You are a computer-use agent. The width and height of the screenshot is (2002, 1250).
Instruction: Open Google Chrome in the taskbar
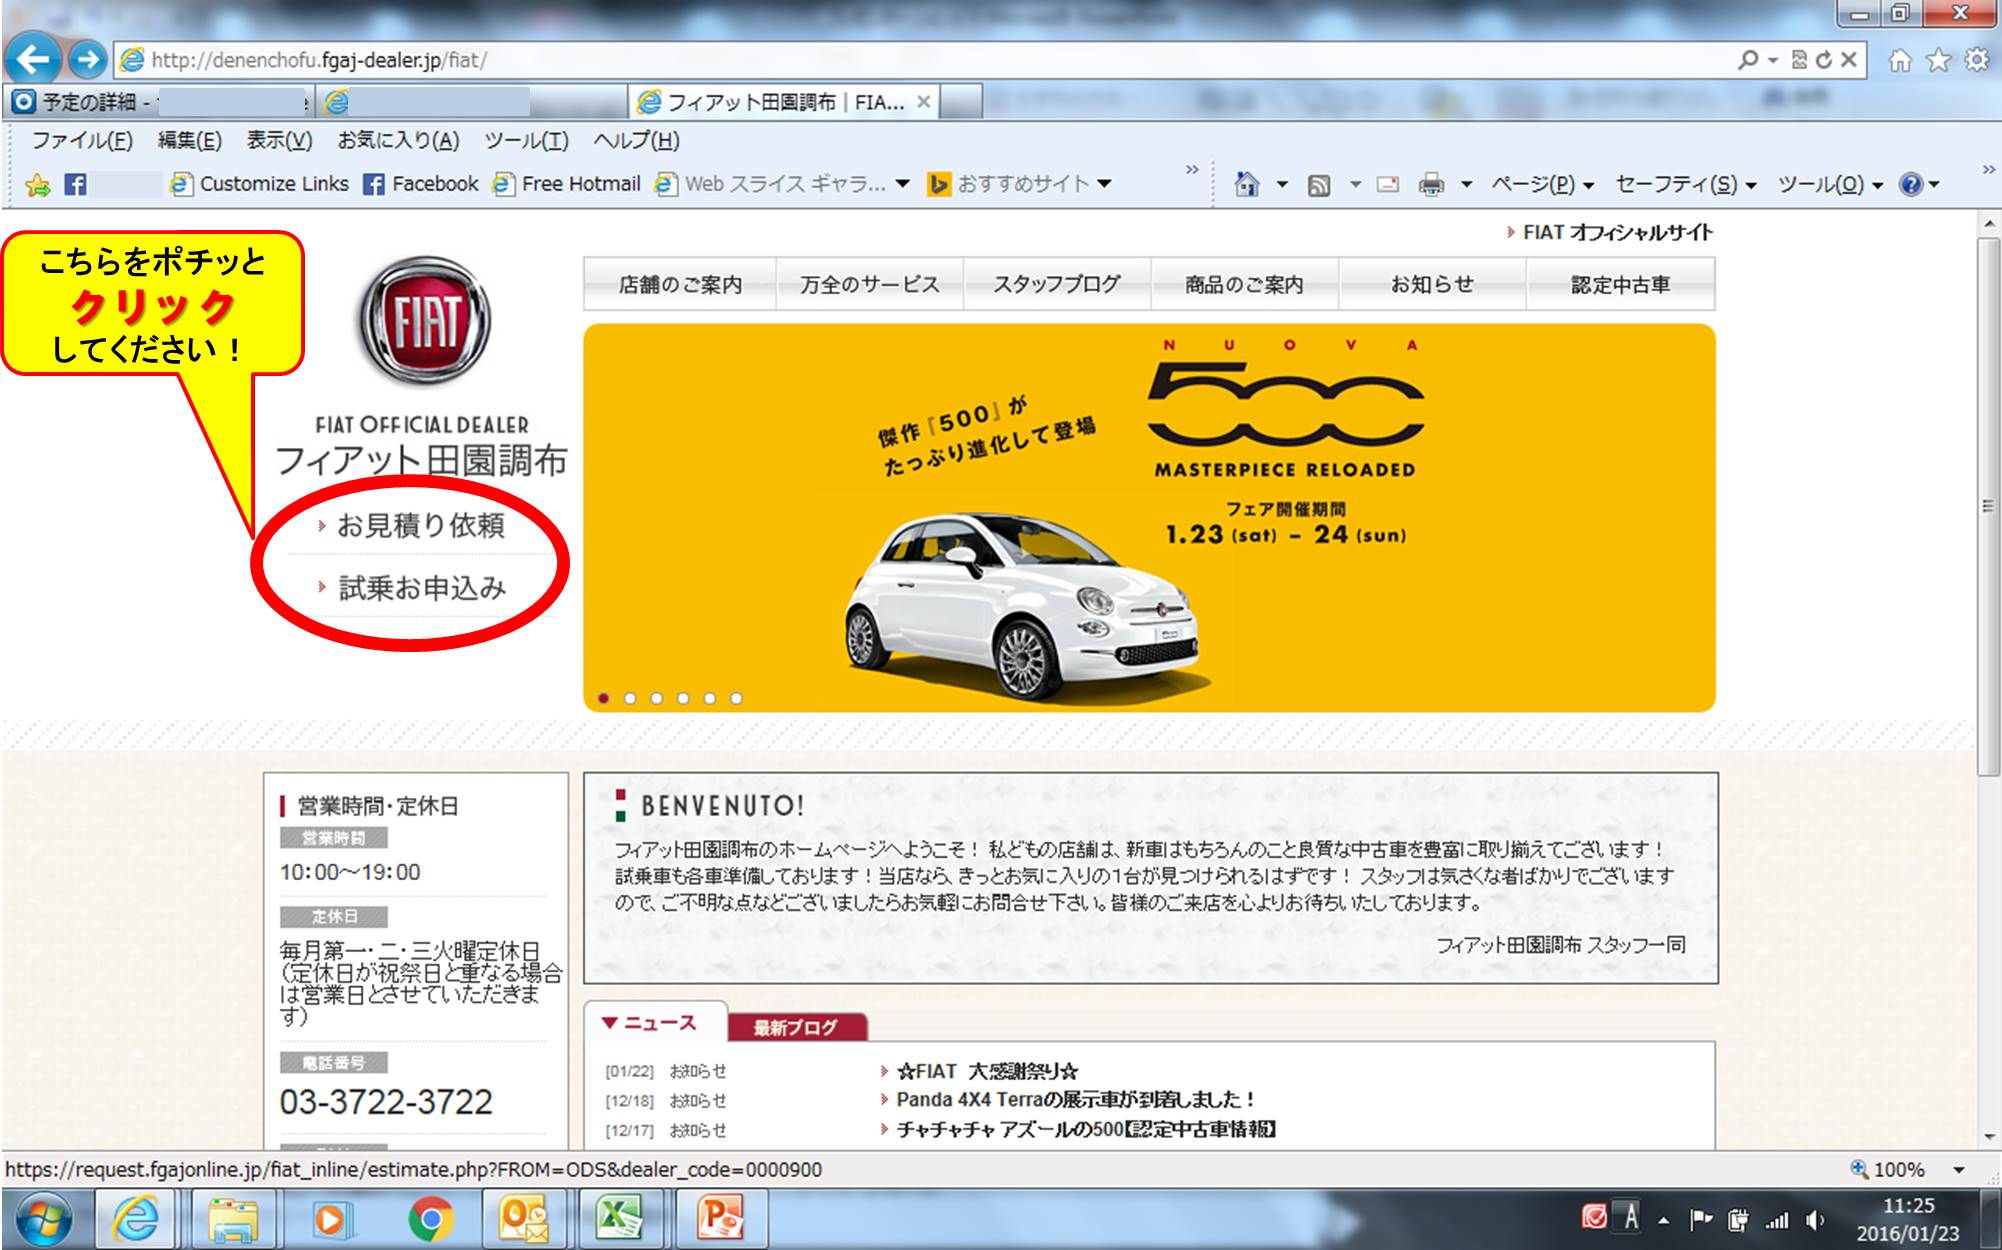[x=430, y=1220]
